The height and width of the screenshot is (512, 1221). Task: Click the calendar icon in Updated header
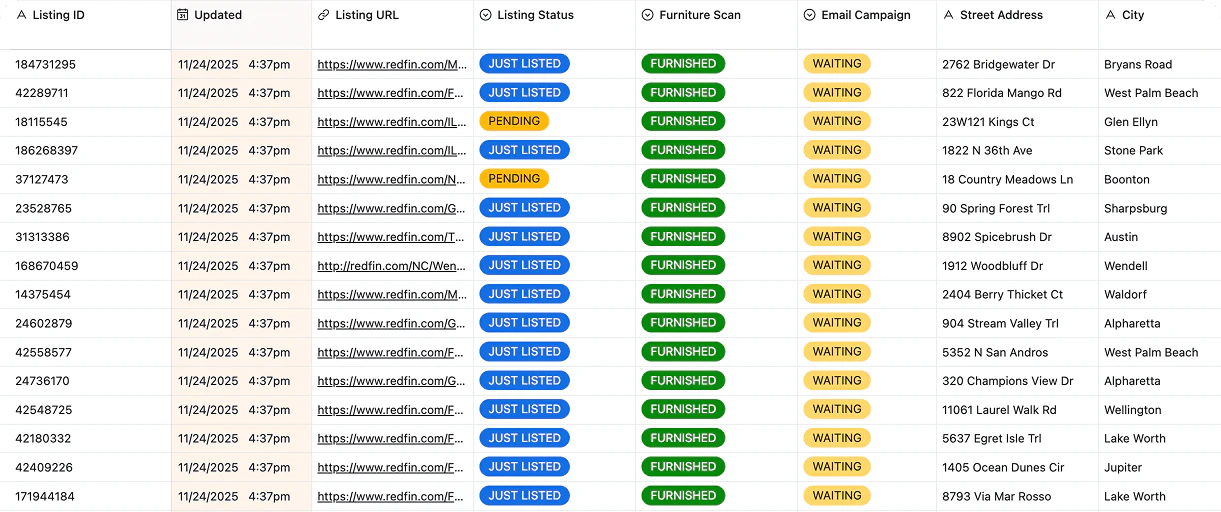pyautogui.click(x=183, y=15)
